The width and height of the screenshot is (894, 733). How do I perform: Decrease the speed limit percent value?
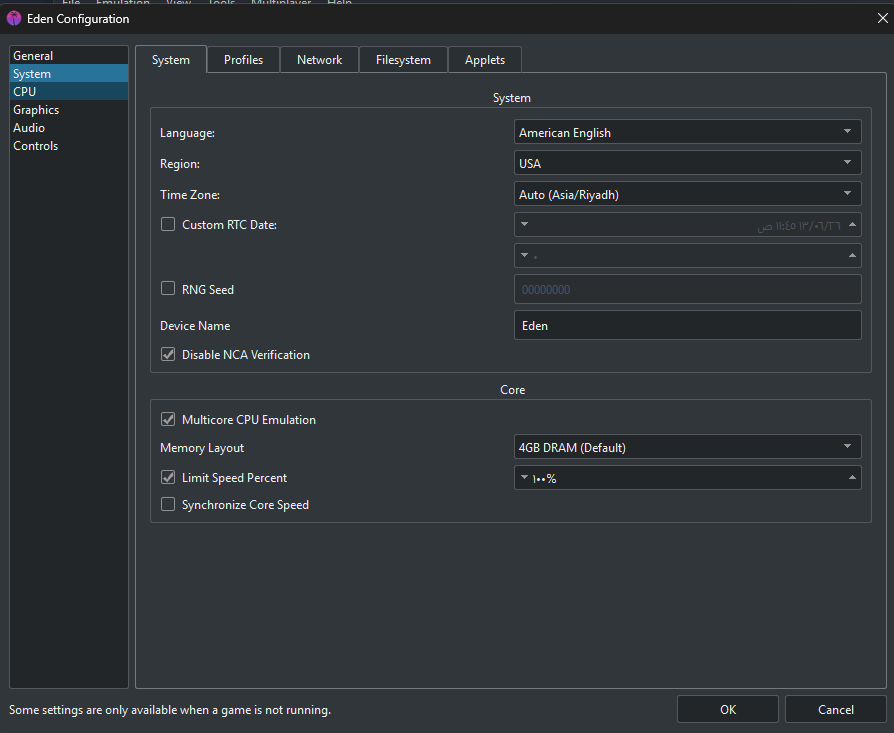(x=524, y=477)
